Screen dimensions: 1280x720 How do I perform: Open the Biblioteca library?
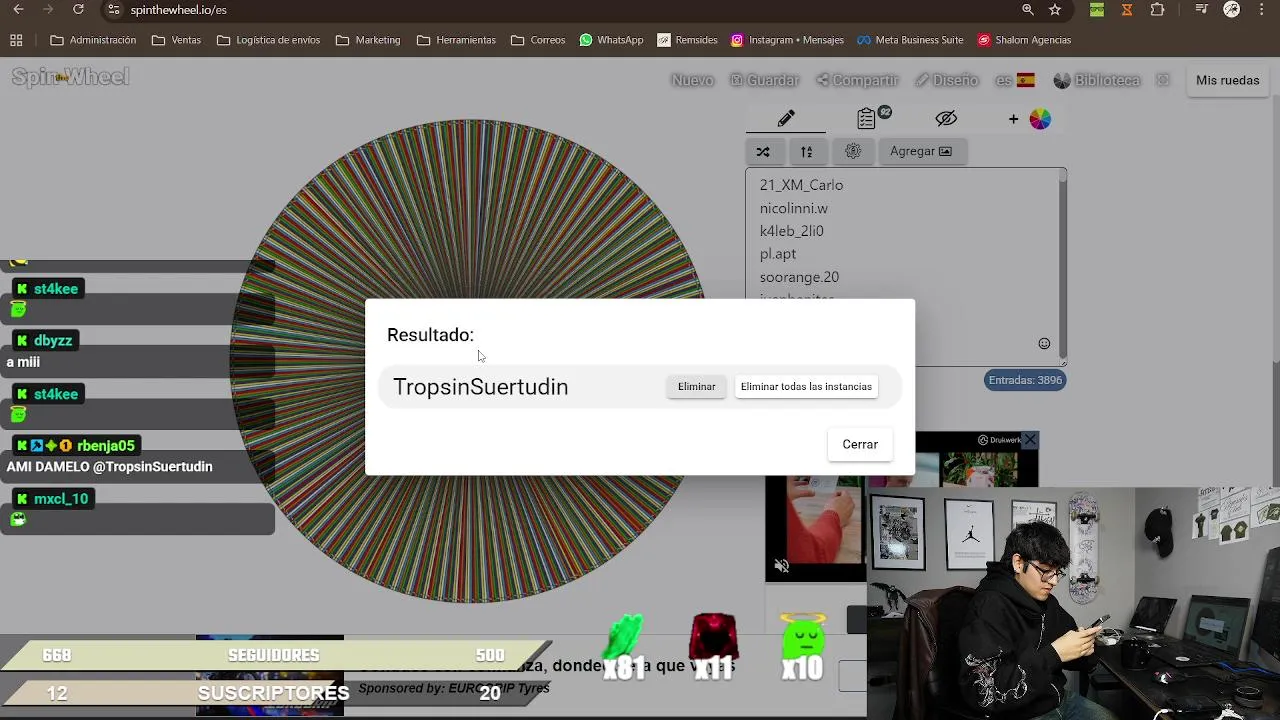1097,80
